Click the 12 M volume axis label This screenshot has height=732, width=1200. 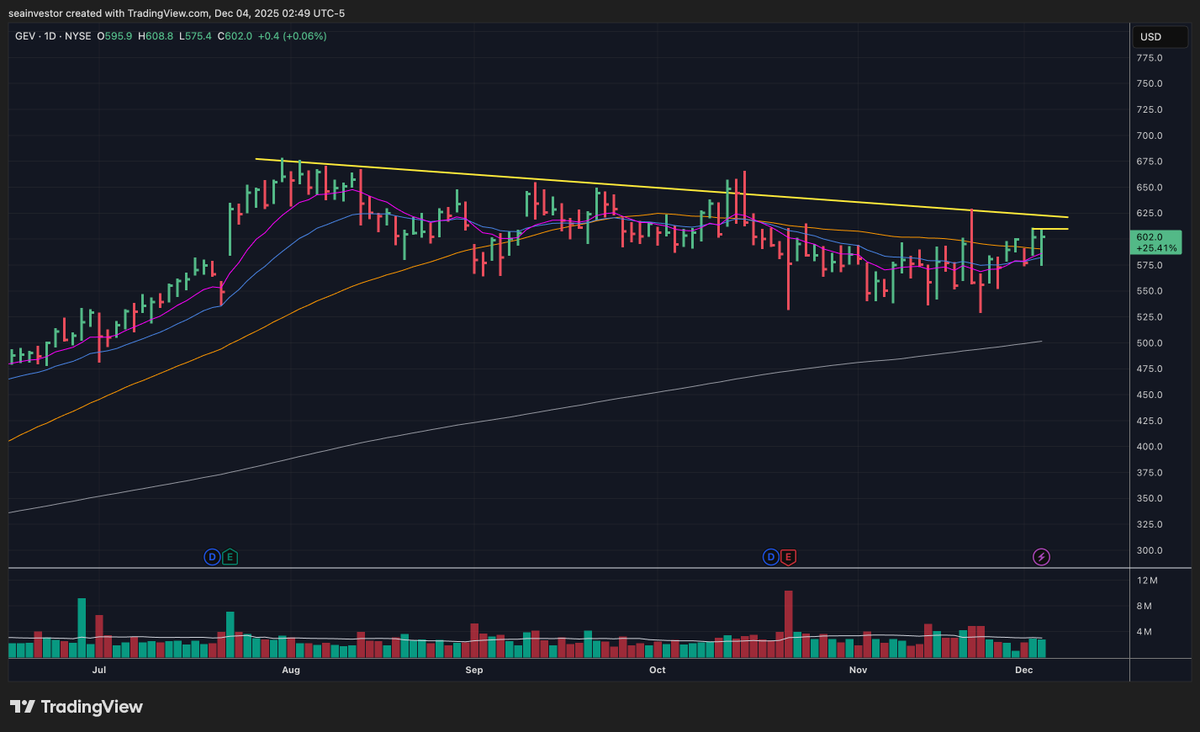pos(1146,581)
